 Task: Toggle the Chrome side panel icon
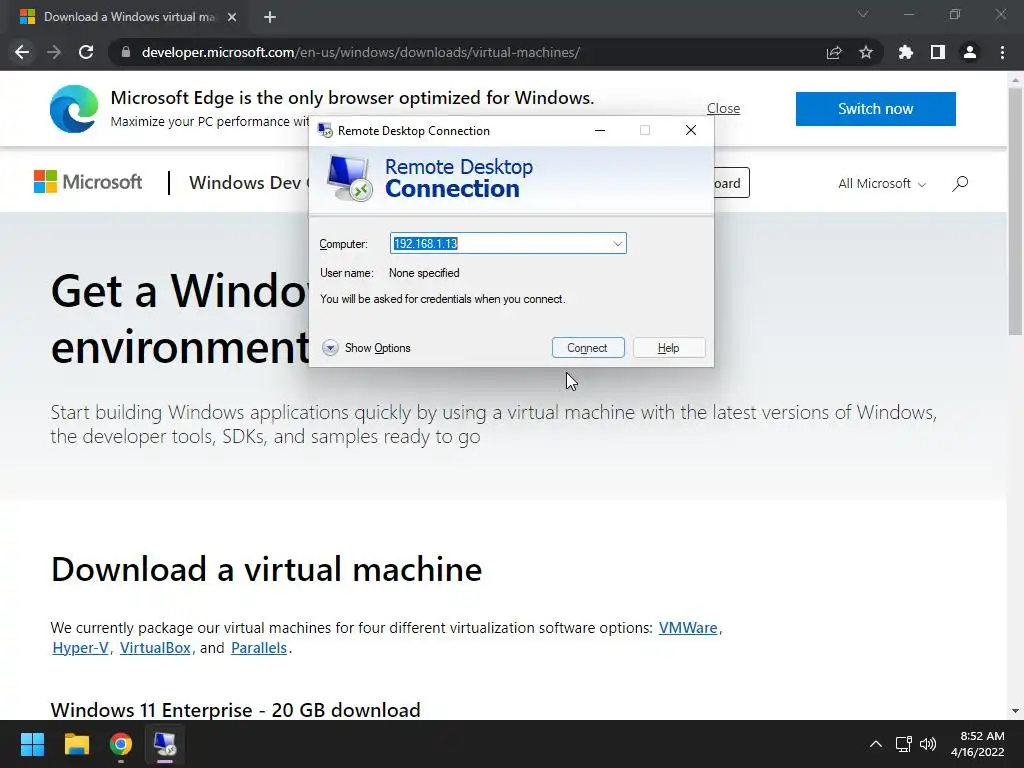[x=938, y=52]
